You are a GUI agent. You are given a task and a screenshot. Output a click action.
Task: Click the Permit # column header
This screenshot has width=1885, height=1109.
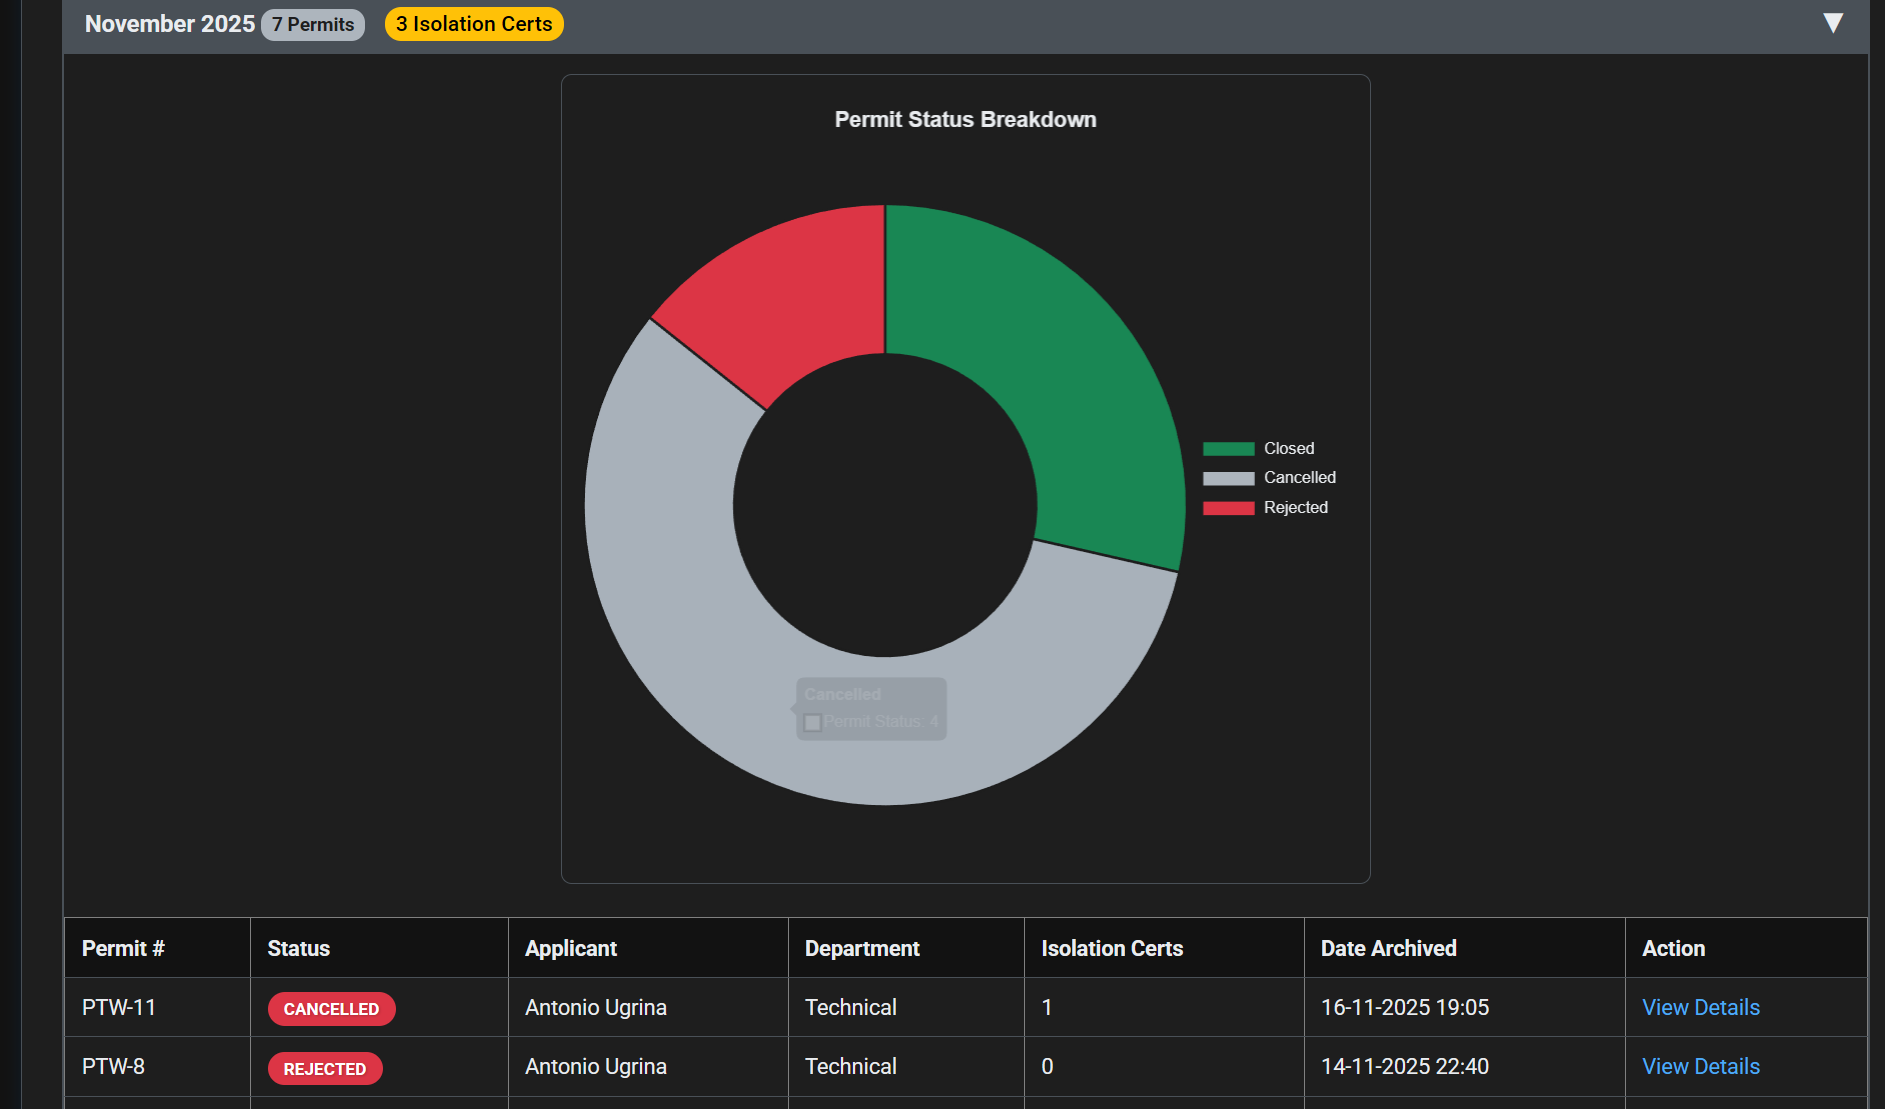(x=123, y=948)
